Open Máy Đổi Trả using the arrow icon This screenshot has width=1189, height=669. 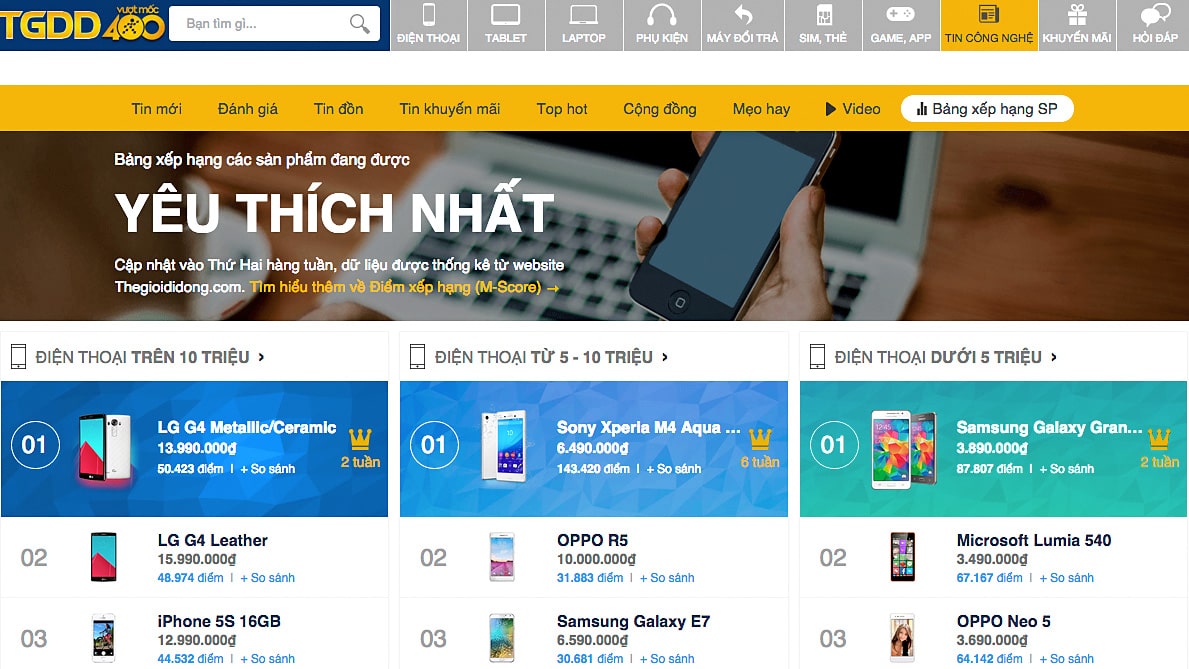(742, 17)
